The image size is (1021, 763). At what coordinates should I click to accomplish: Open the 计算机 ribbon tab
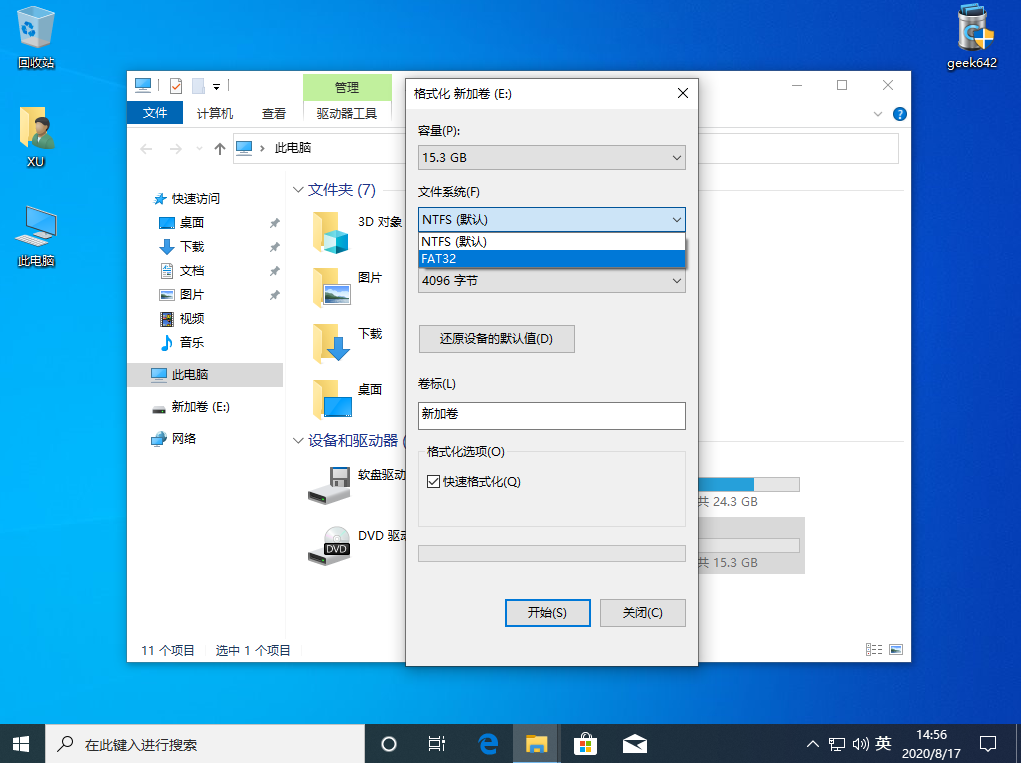coord(215,113)
